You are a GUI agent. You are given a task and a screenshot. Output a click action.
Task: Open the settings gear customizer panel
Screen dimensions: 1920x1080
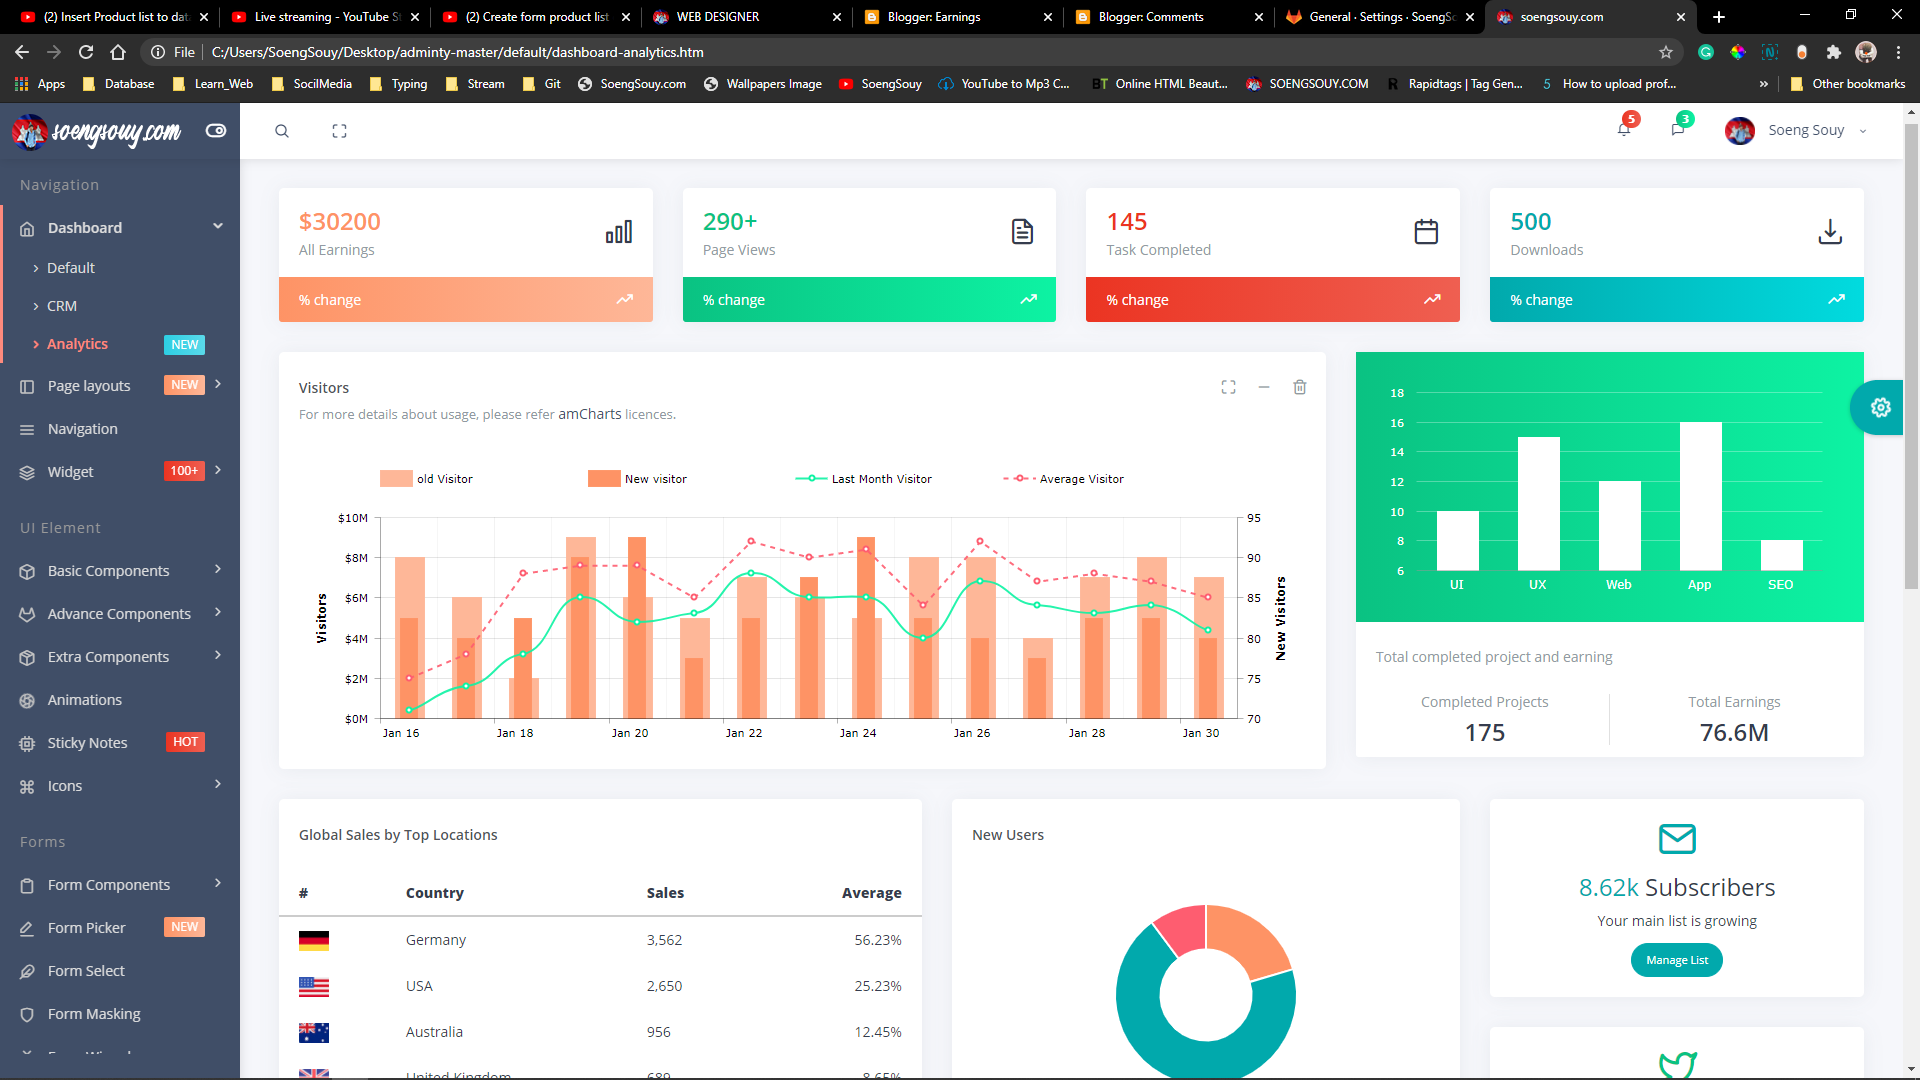pyautogui.click(x=1880, y=407)
